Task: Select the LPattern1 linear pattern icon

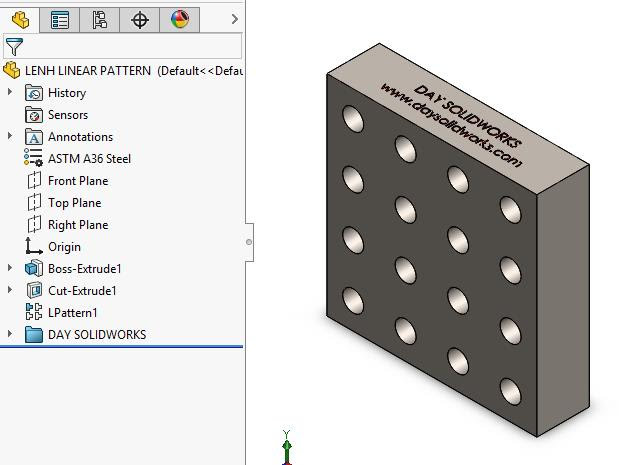Action: (34, 311)
